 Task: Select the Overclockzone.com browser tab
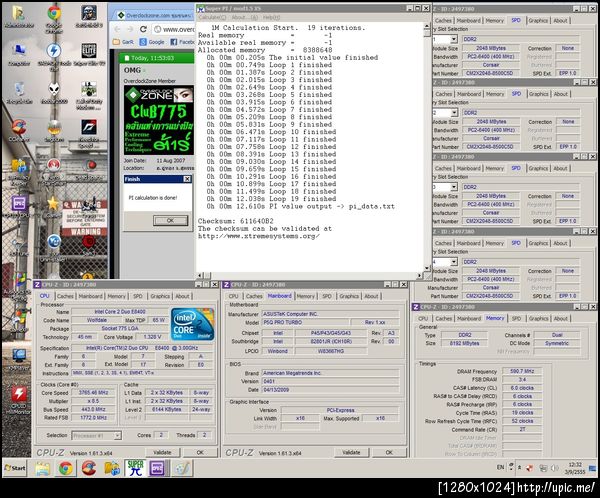click(x=156, y=15)
